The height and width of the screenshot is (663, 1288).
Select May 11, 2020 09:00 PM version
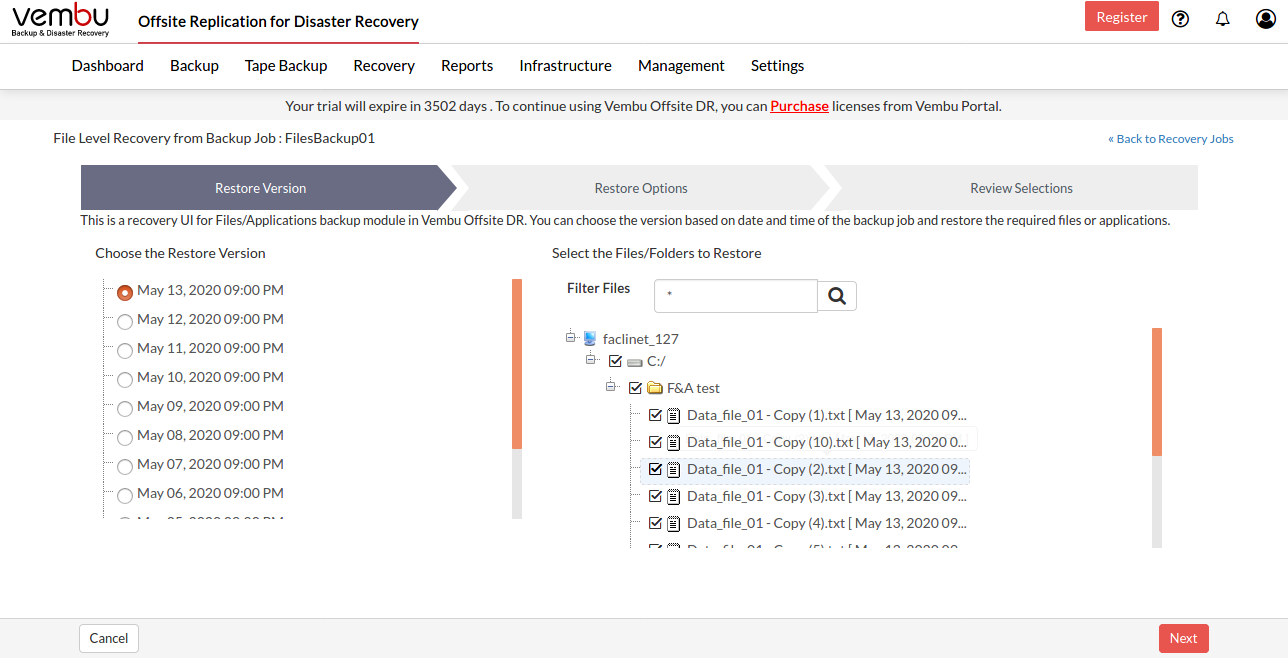[x=125, y=351]
